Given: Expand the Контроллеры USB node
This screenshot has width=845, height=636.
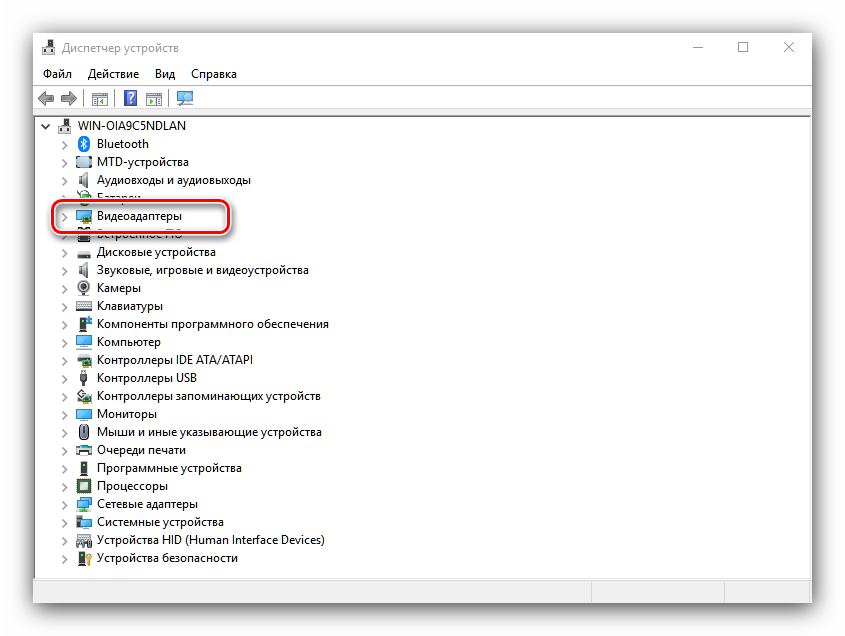Looking at the screenshot, I should click(x=65, y=378).
